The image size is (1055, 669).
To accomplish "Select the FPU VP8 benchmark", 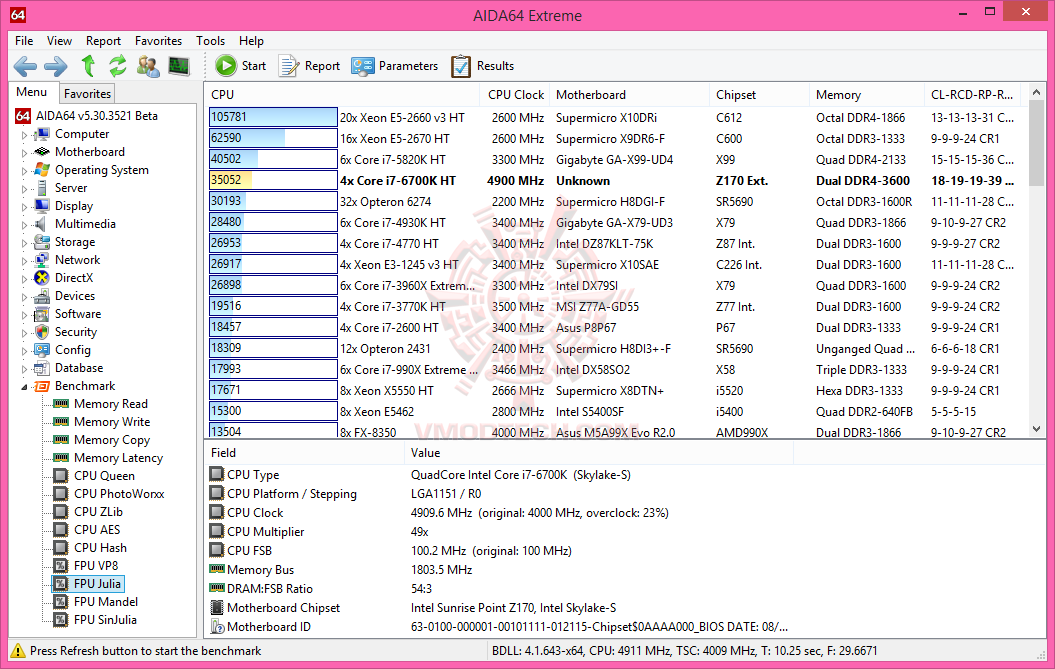I will coord(96,566).
